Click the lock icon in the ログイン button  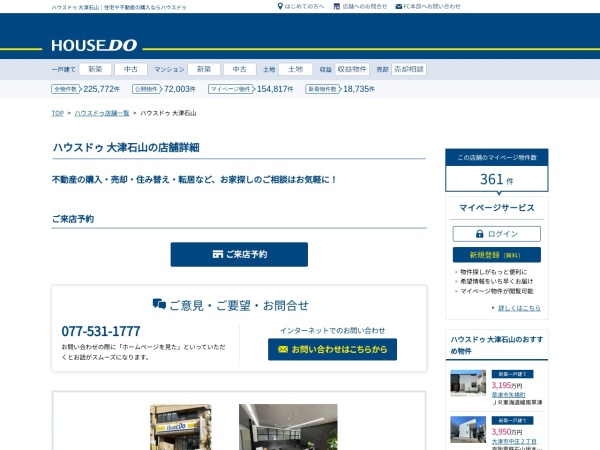[479, 234]
